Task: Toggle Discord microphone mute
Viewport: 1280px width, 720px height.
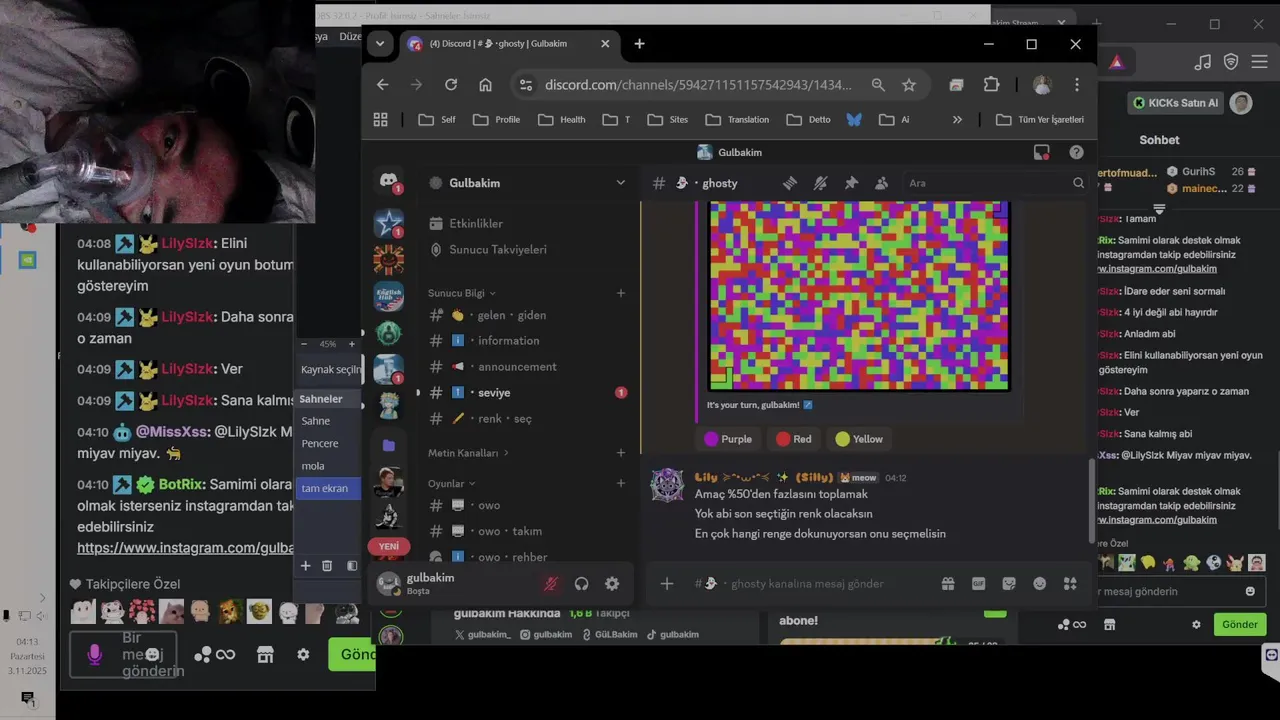Action: 550,584
